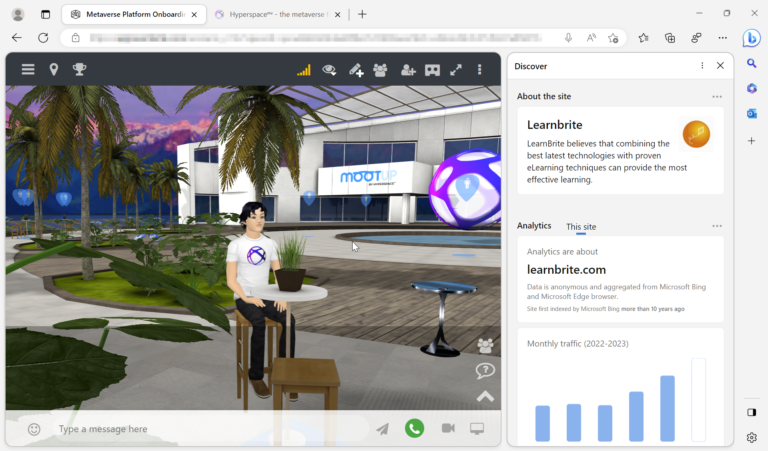Toggle the video camera icon
The height and width of the screenshot is (451, 768).
pyautogui.click(x=448, y=428)
